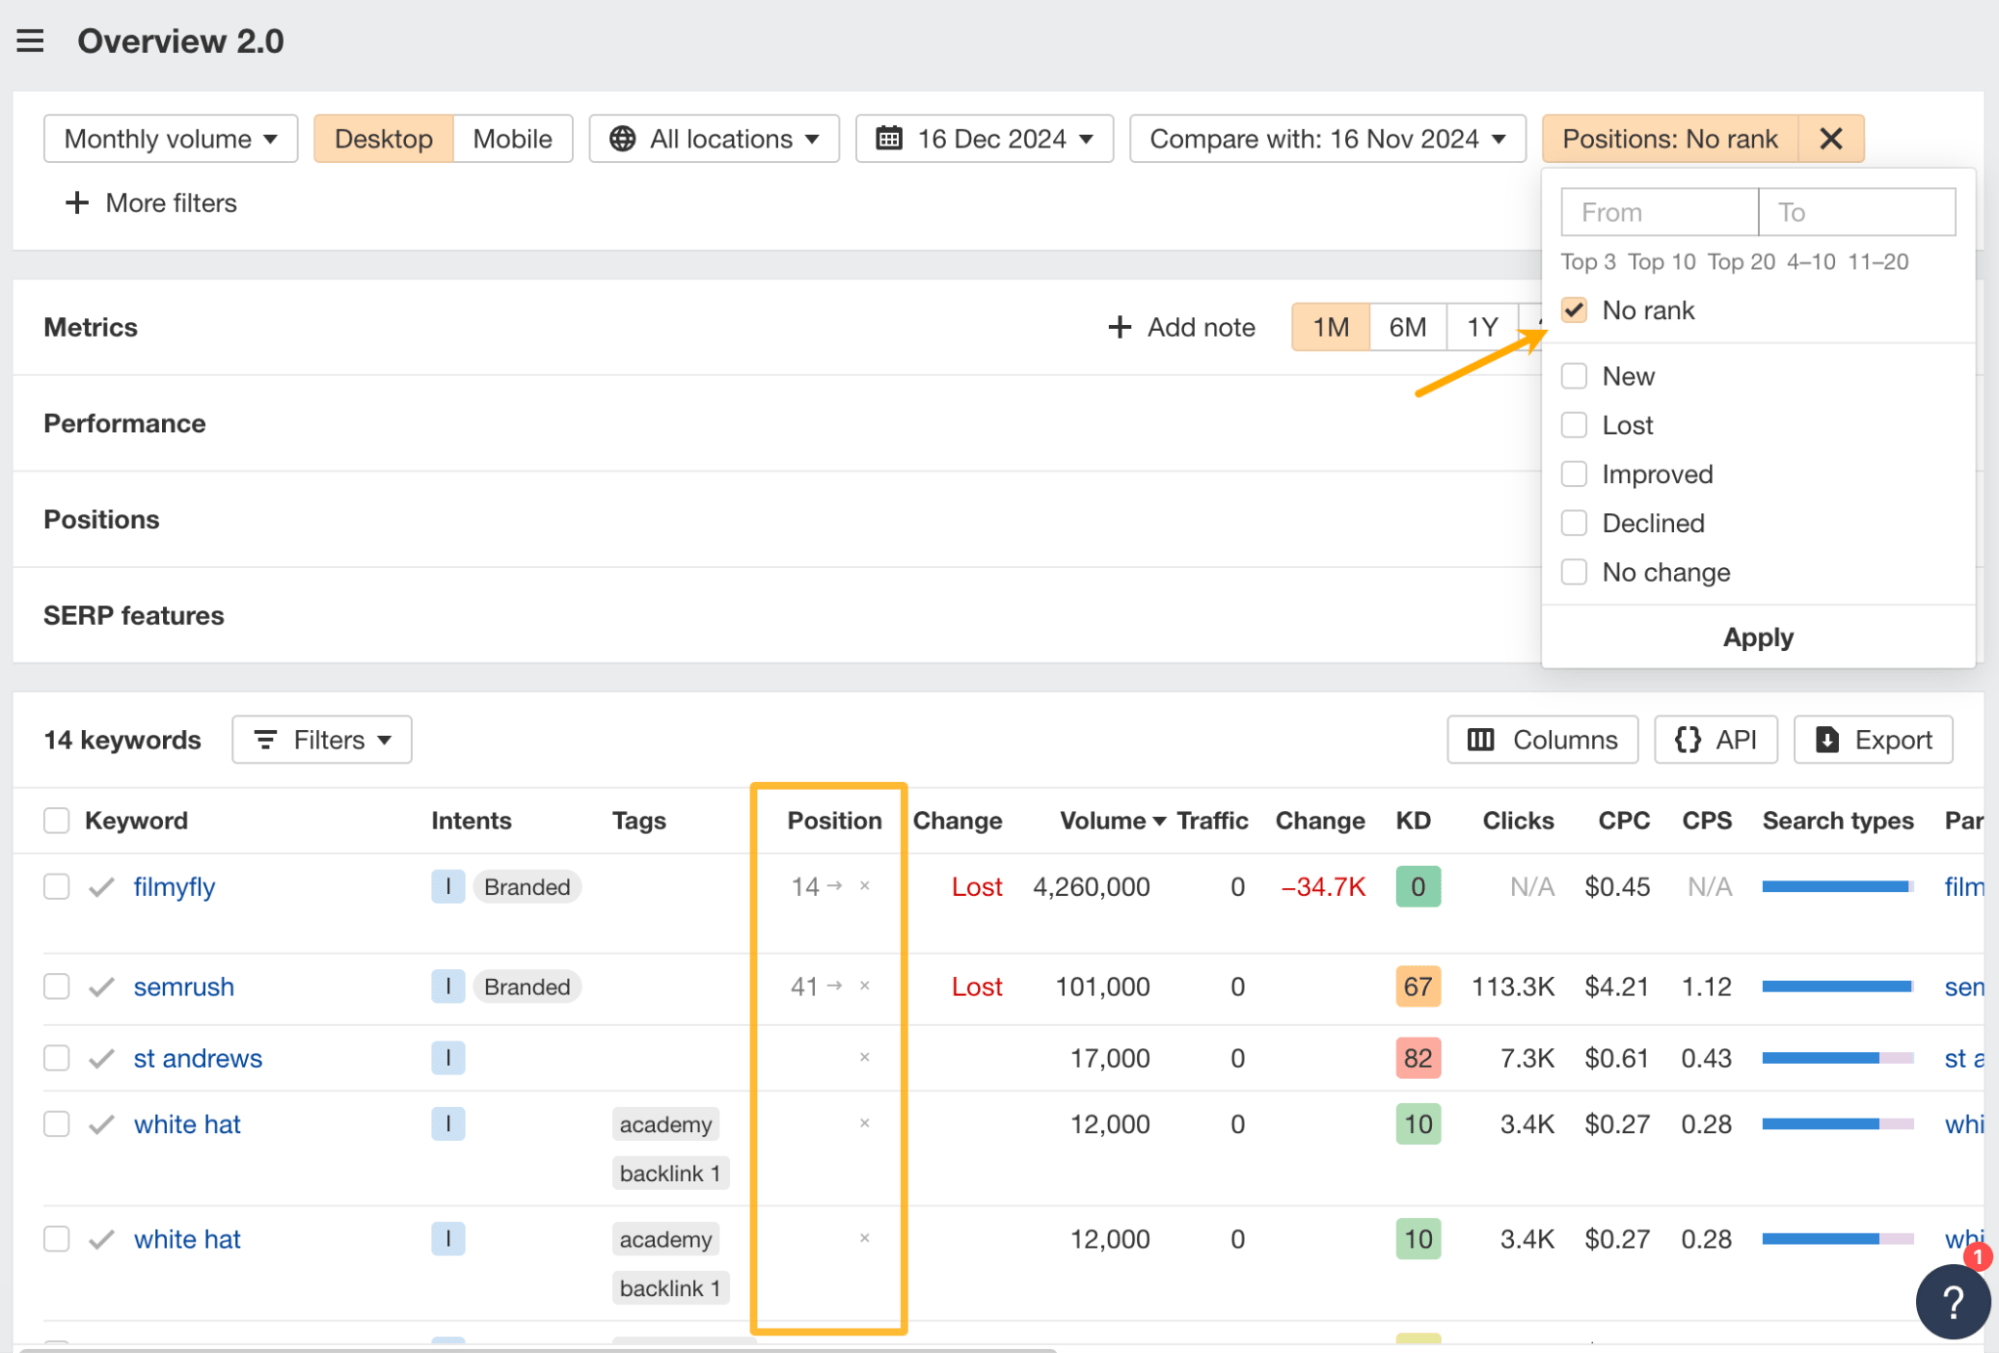Tick the Improved checkbox

click(x=1574, y=474)
